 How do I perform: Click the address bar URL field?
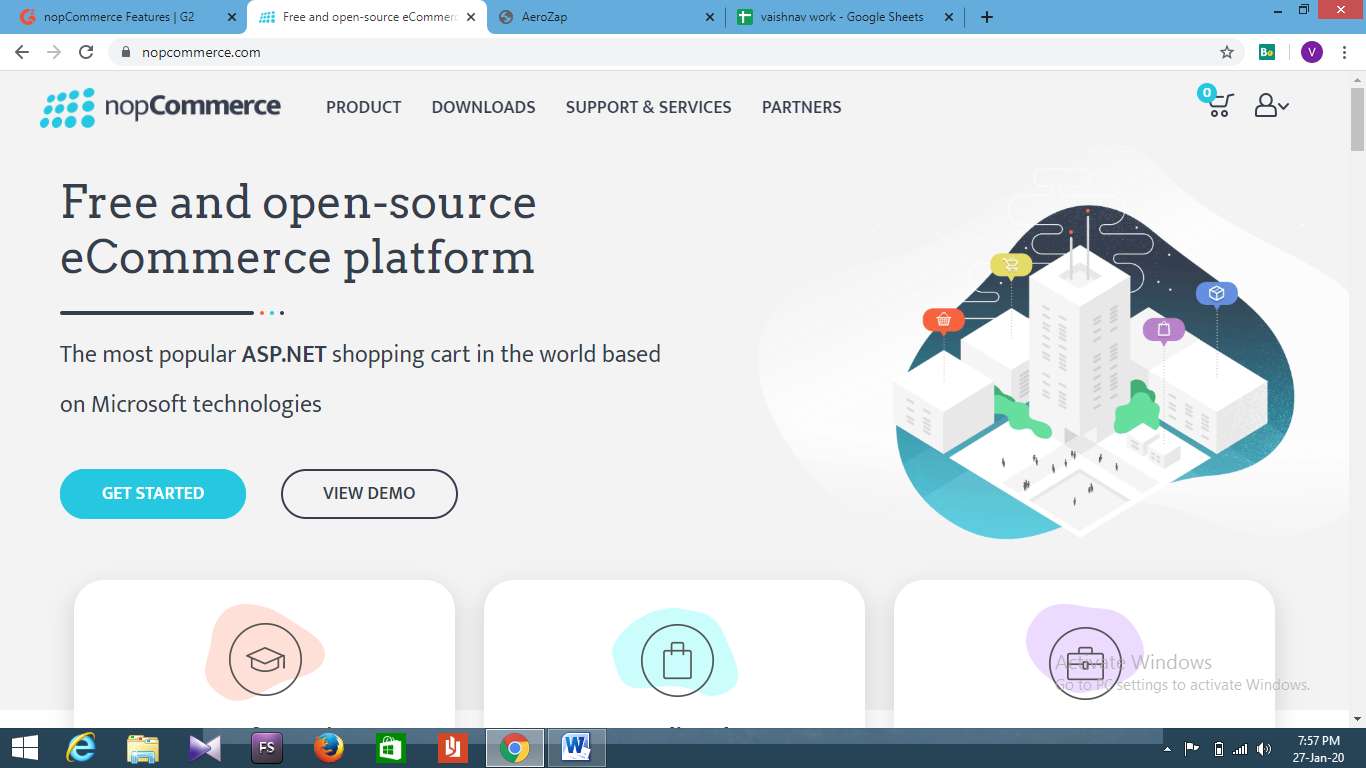[x=676, y=52]
